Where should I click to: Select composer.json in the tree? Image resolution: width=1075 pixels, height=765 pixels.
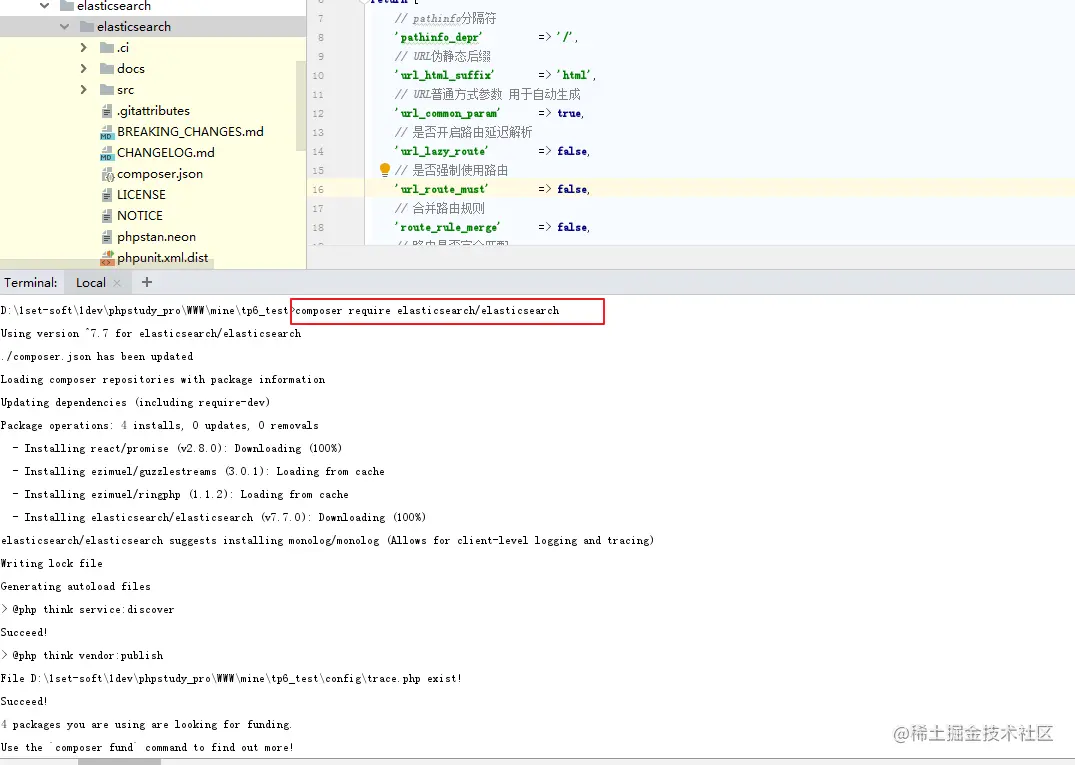coord(160,174)
